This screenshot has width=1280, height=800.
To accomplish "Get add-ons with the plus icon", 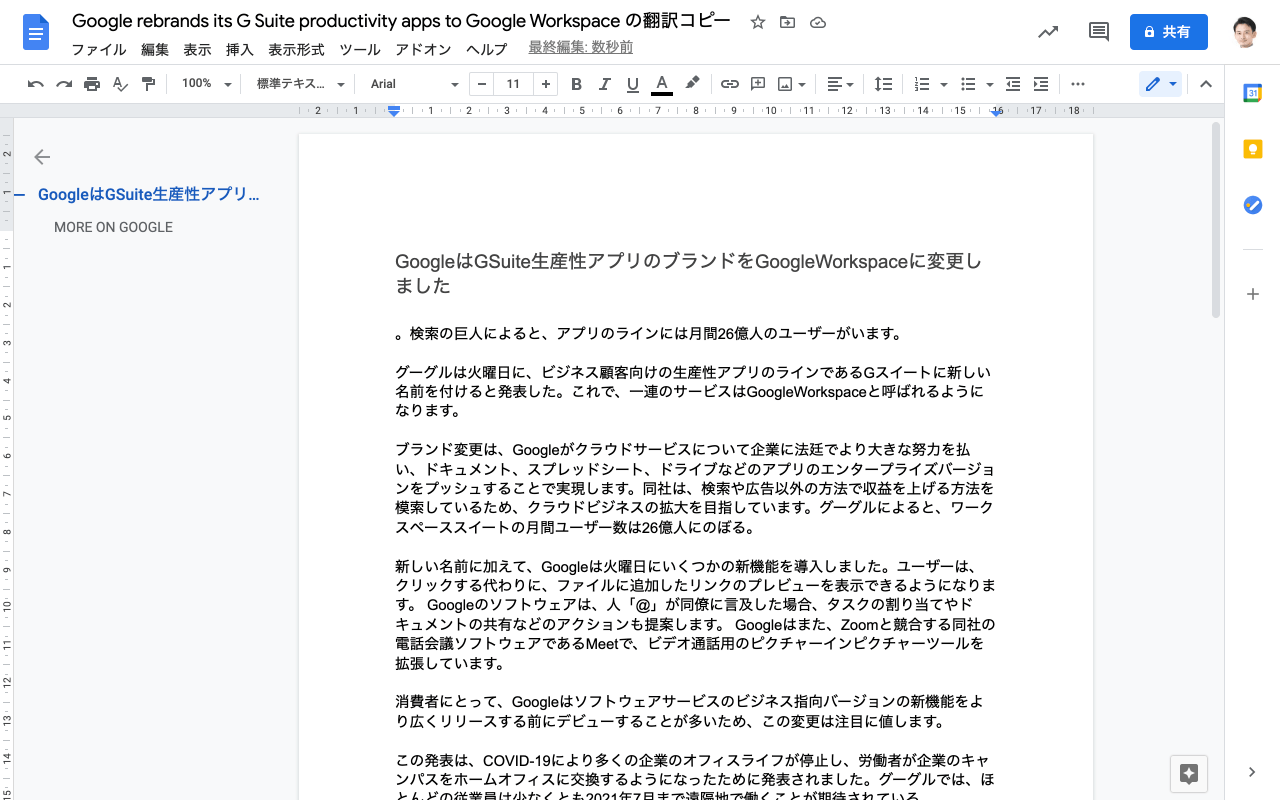I will [1252, 294].
